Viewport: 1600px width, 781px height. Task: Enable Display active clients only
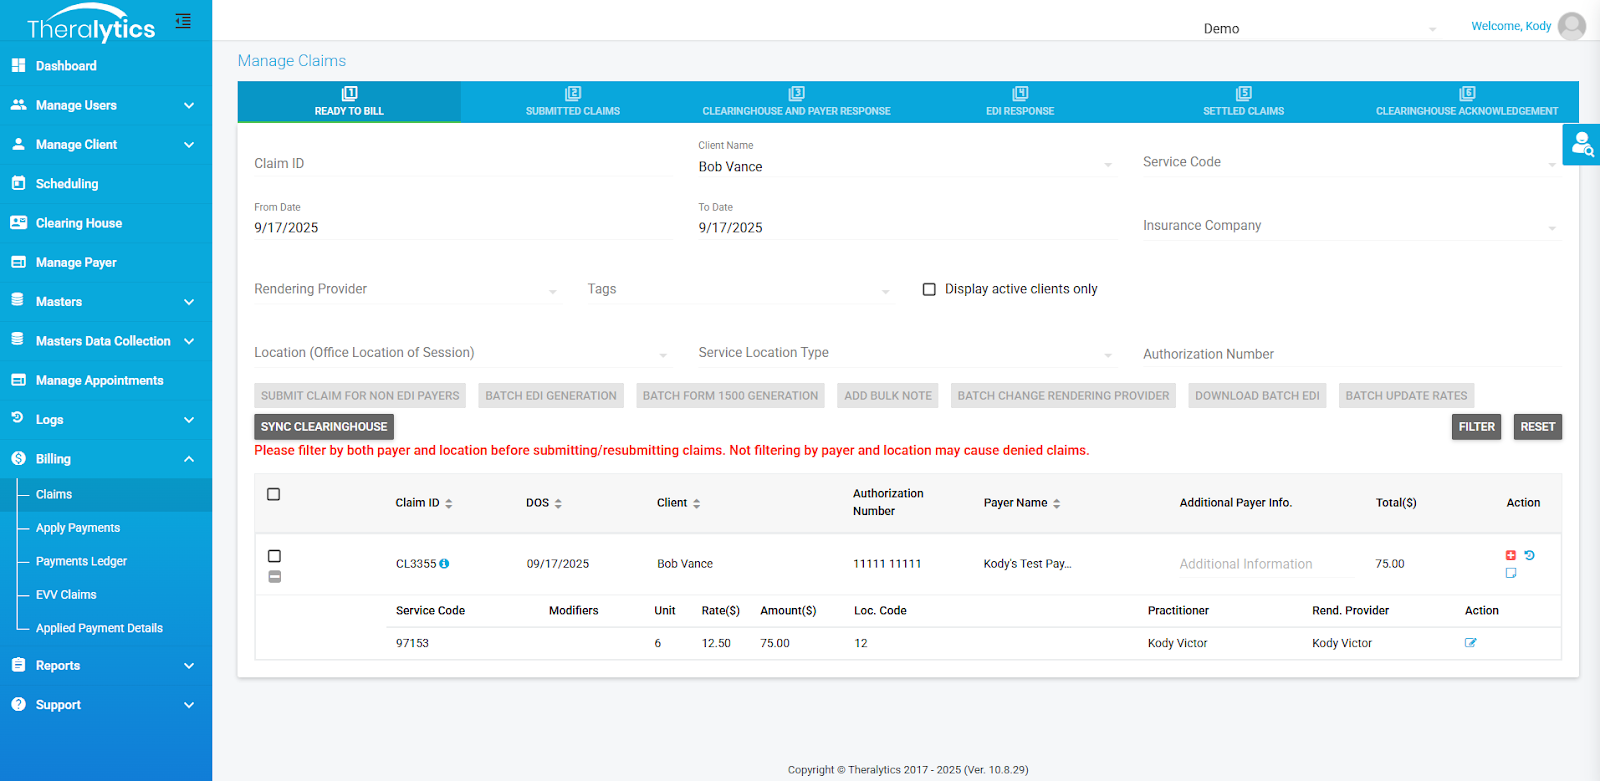pyautogui.click(x=929, y=289)
